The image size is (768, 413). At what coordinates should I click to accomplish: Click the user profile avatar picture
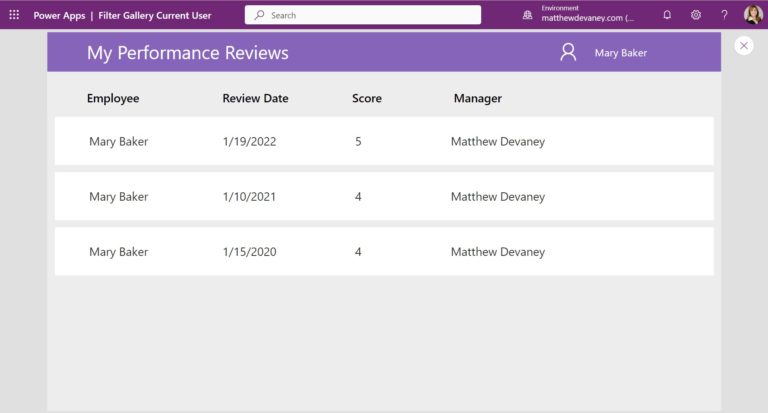pos(752,15)
